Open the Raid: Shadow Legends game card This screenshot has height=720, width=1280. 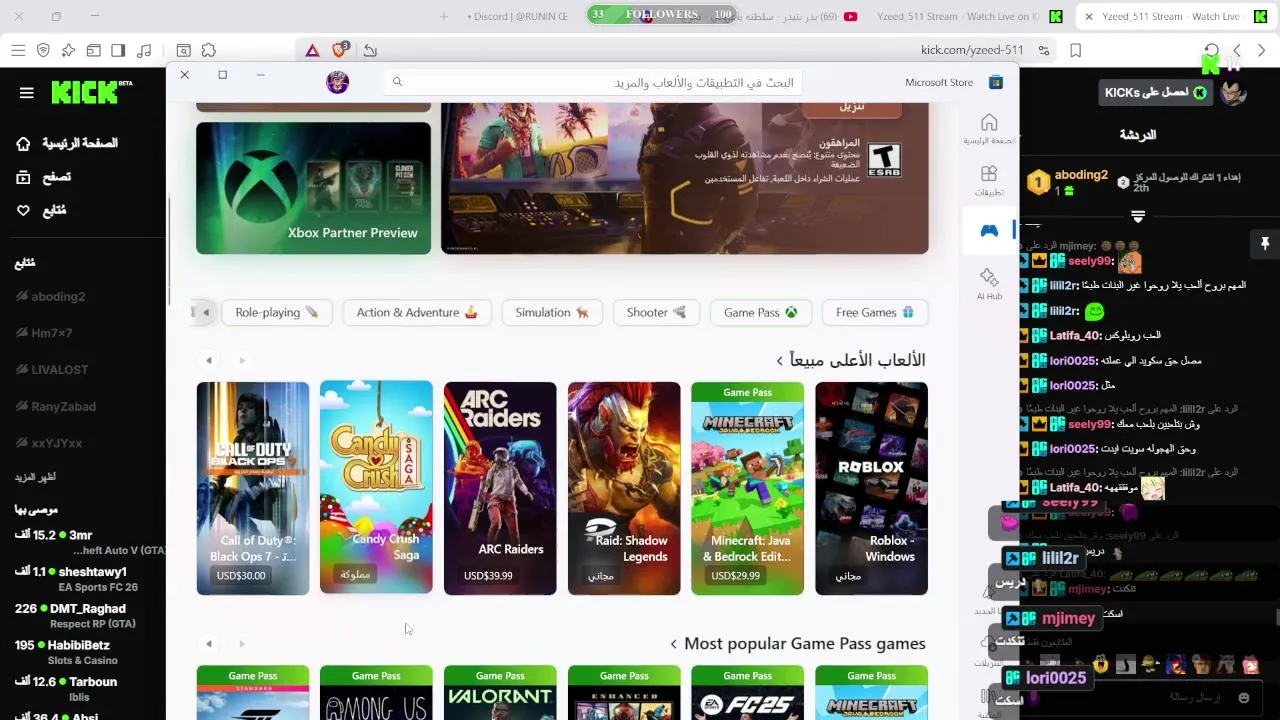pos(624,488)
